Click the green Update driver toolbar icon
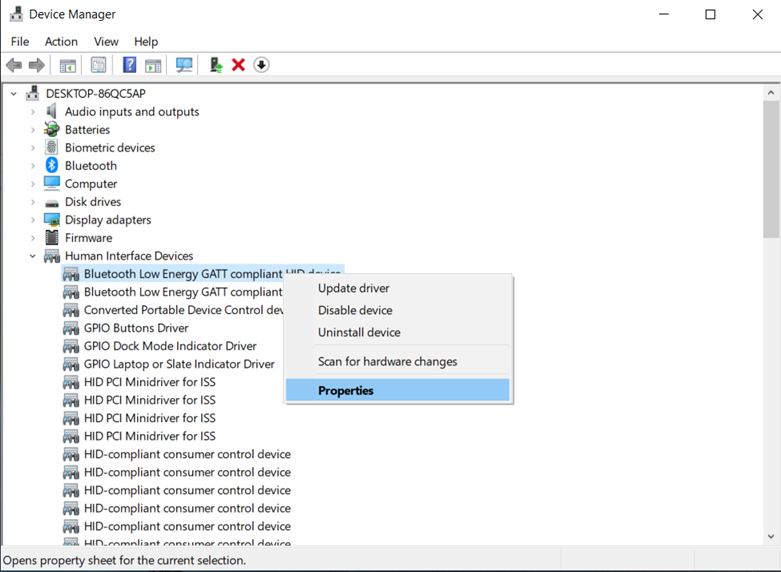Image resolution: width=781 pixels, height=572 pixels. click(215, 65)
